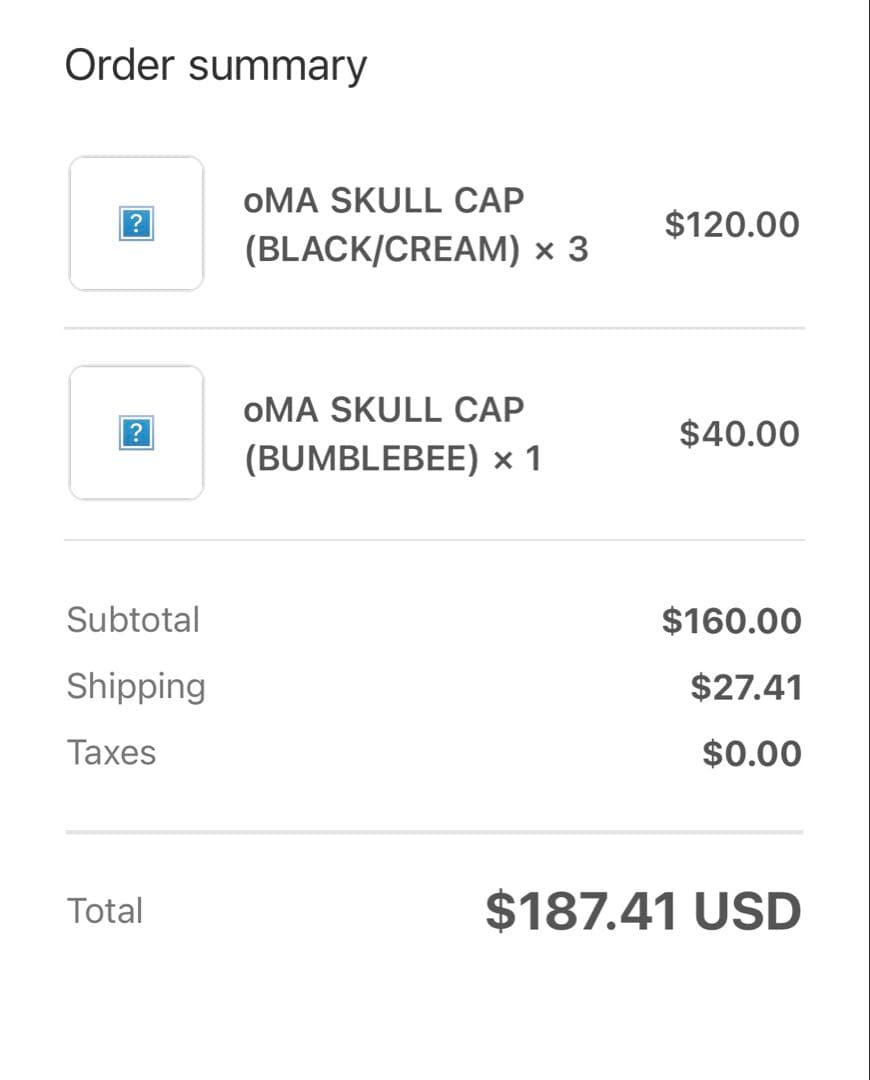Click the $187.41 USD total amount
This screenshot has width=870, height=1080.
click(x=643, y=911)
